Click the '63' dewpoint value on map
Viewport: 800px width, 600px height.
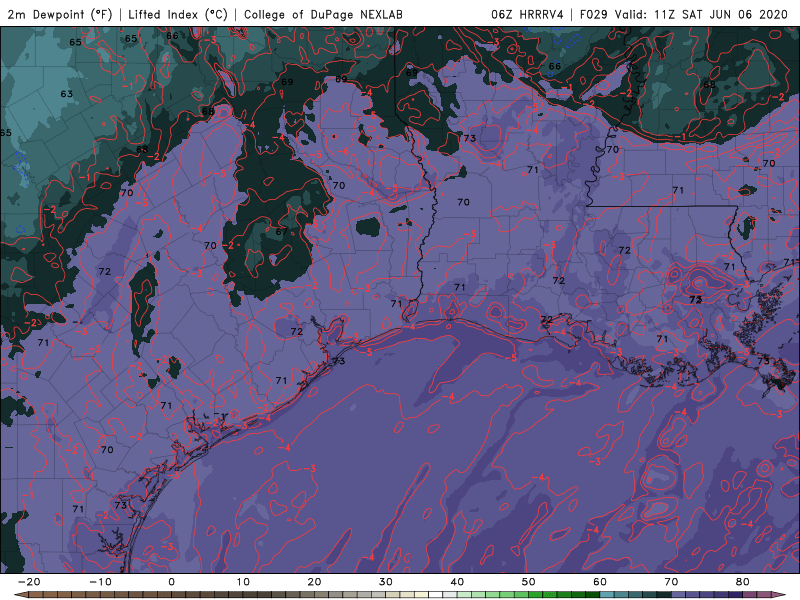coord(67,94)
